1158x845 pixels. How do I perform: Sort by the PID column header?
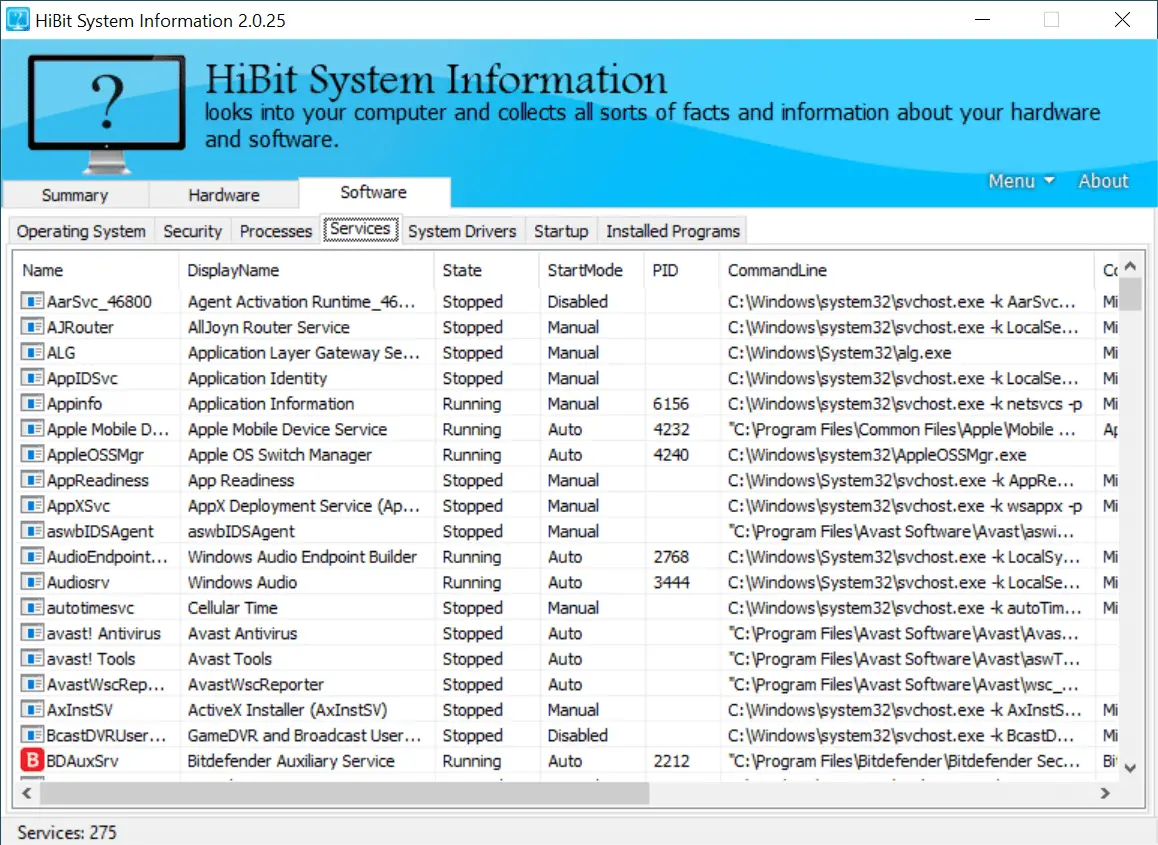pos(682,270)
